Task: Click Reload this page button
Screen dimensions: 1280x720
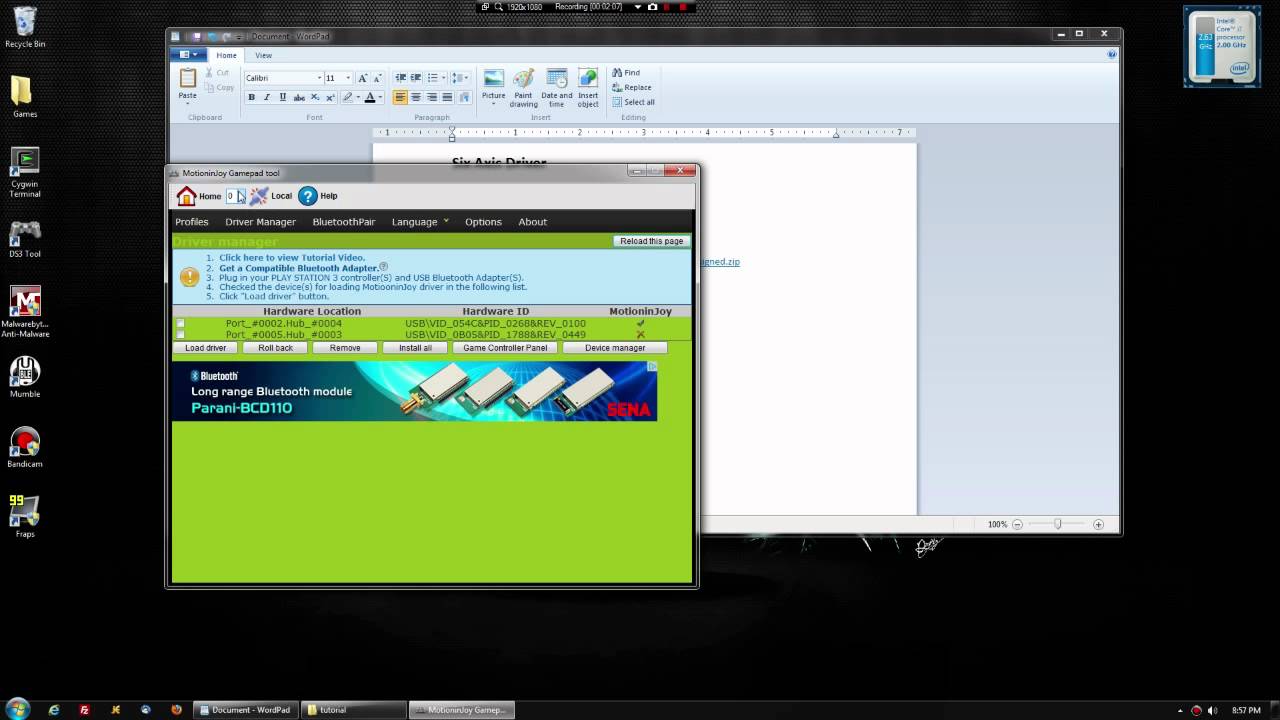Action: tap(652, 241)
